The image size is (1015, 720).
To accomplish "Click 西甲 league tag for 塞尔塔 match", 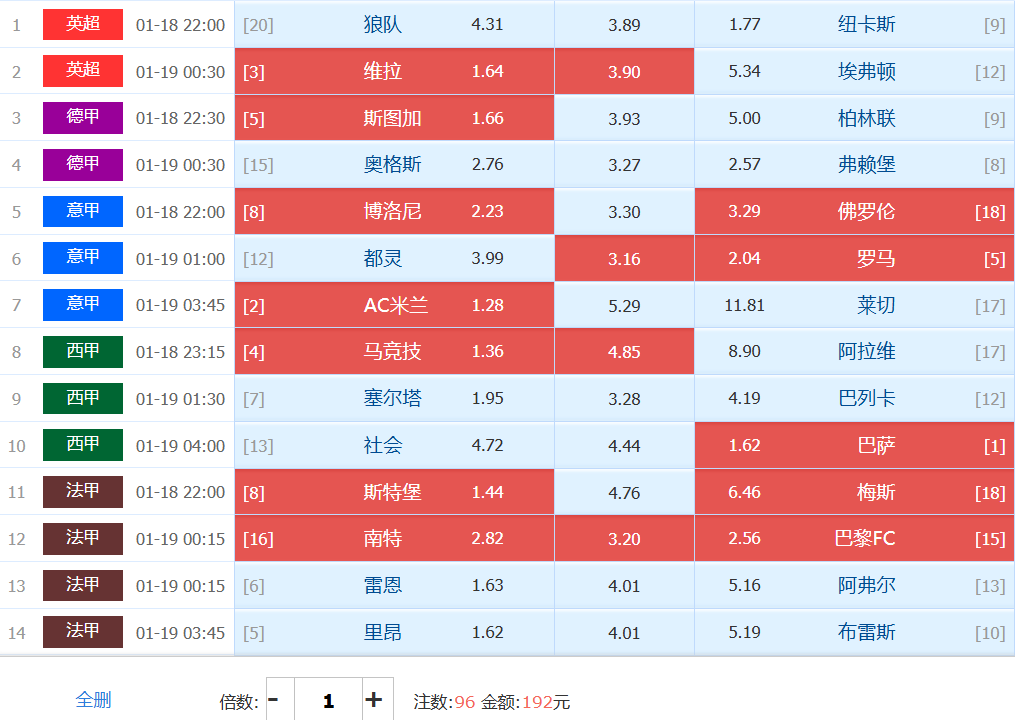I will [x=83, y=398].
